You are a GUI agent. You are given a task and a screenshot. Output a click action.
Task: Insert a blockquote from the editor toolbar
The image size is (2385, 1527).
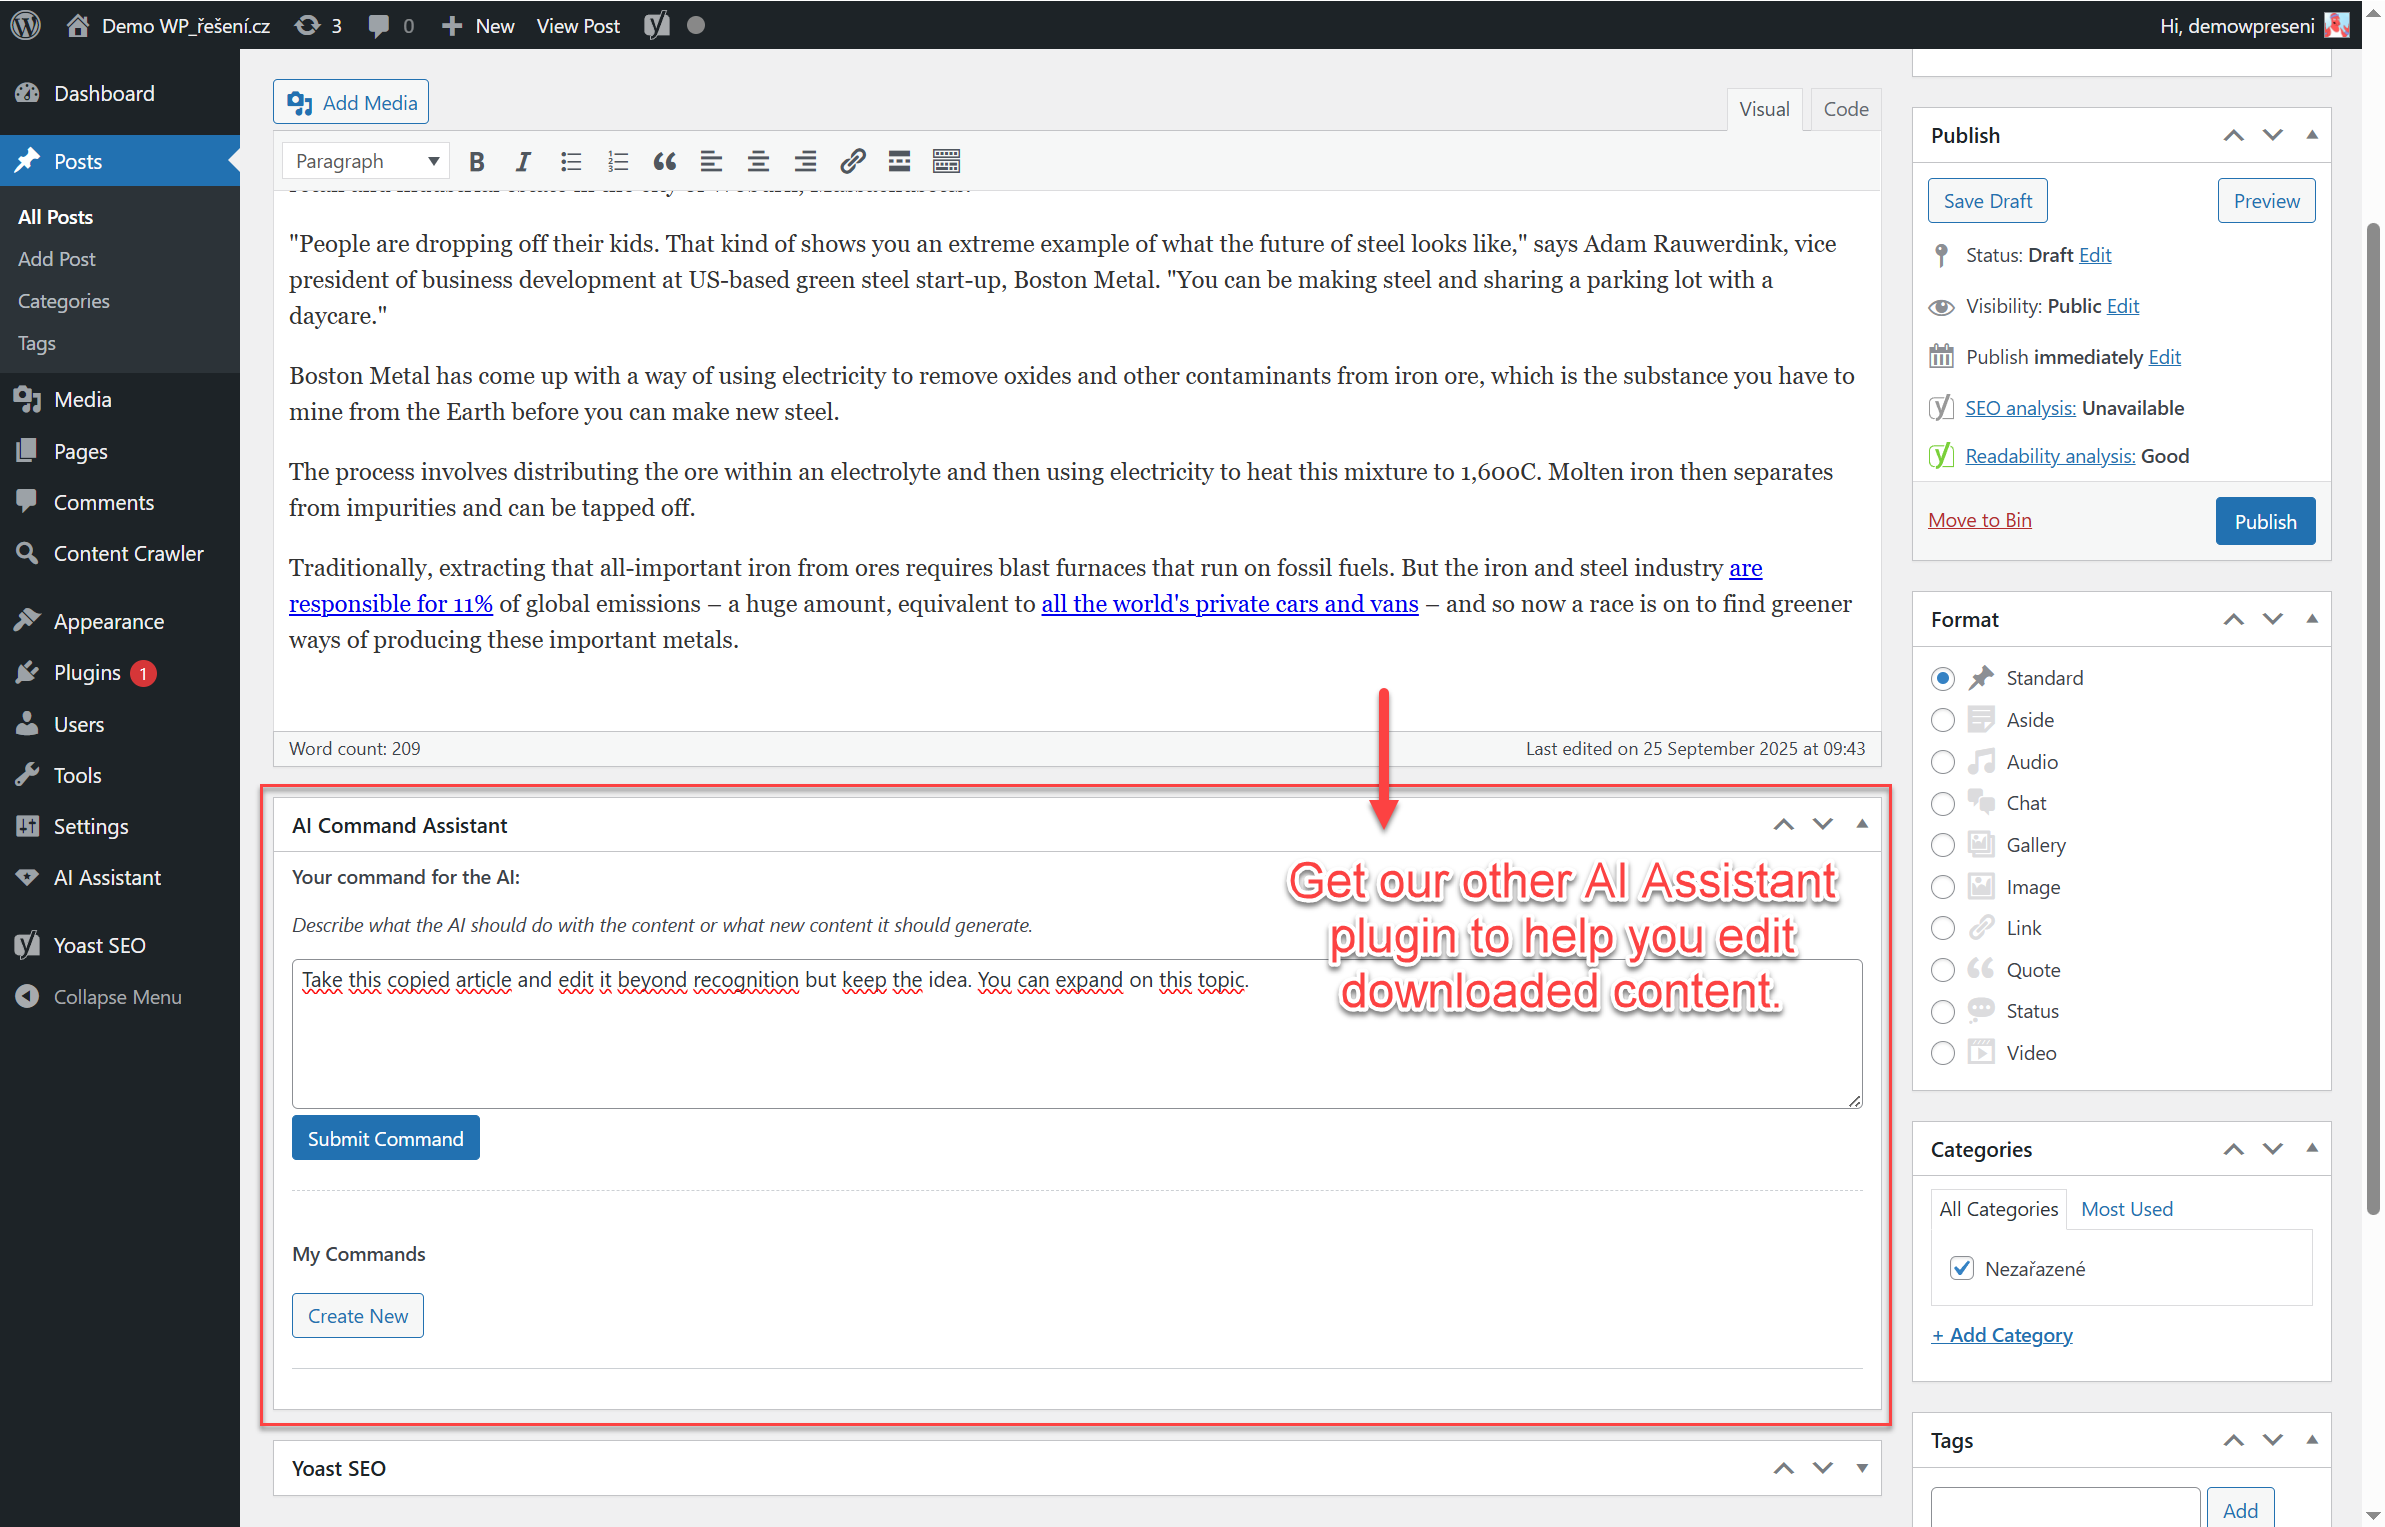(664, 161)
